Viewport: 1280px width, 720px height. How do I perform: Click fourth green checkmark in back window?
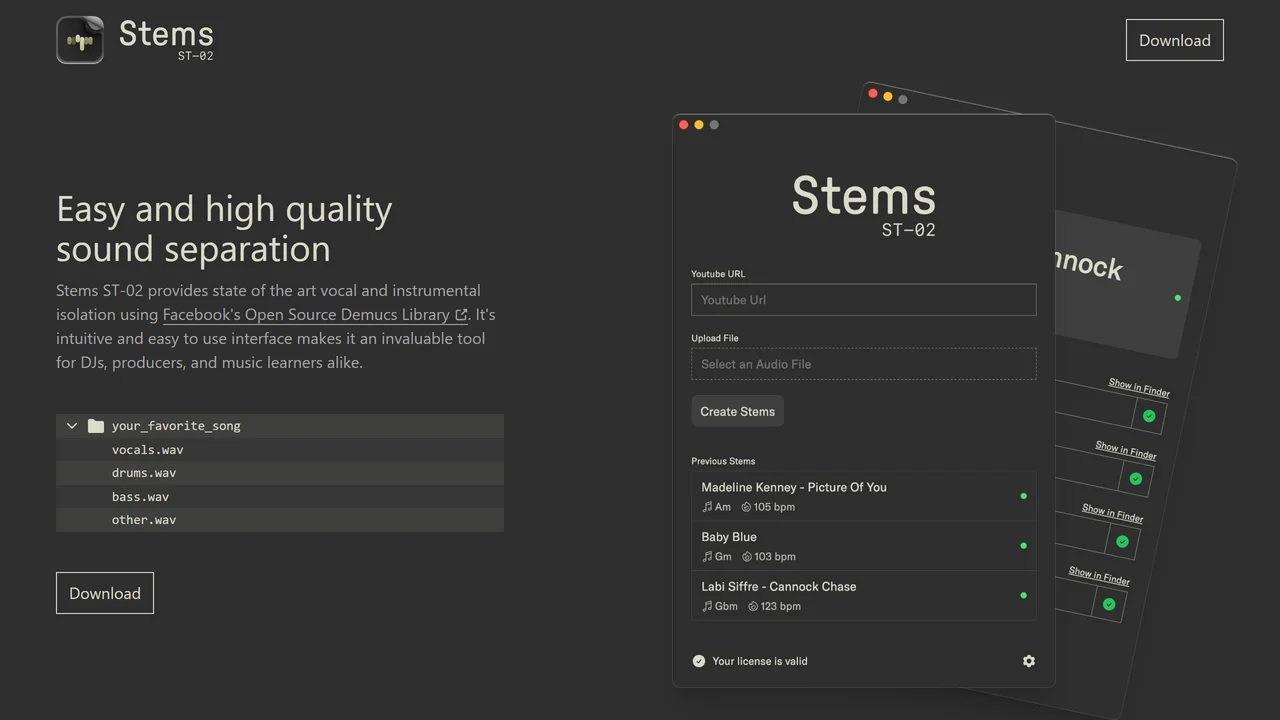click(x=1109, y=604)
